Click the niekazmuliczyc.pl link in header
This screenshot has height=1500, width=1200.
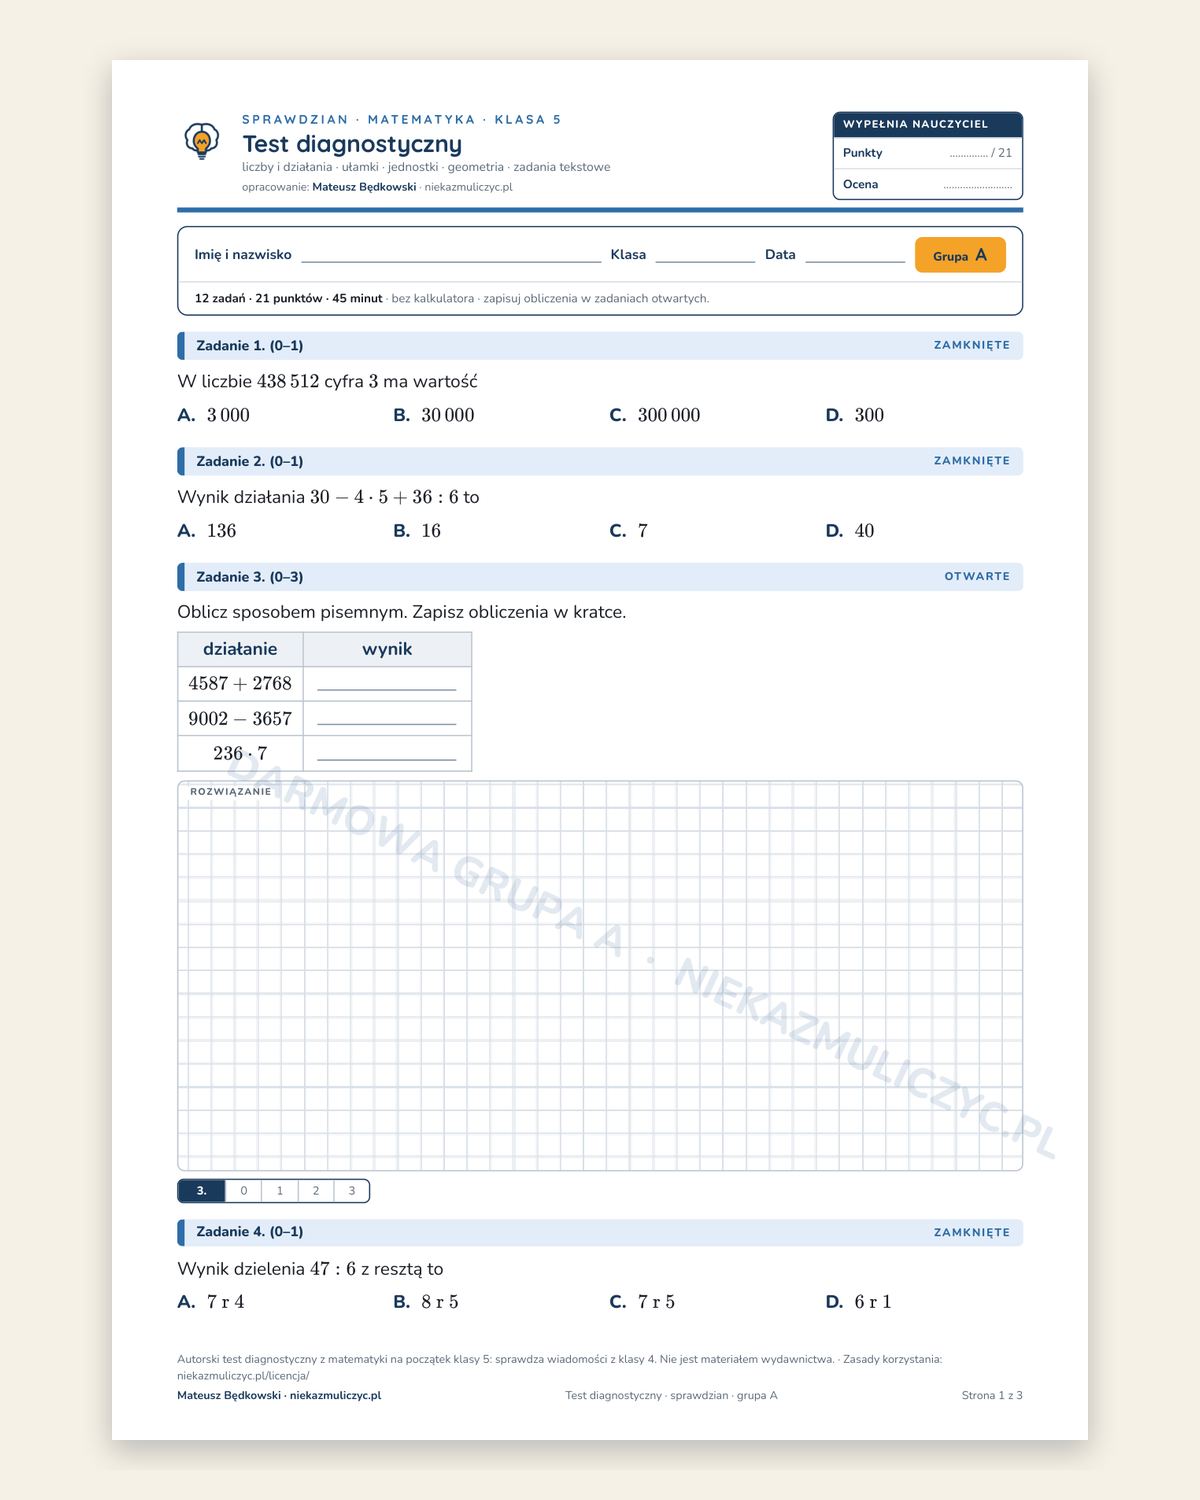[468, 187]
